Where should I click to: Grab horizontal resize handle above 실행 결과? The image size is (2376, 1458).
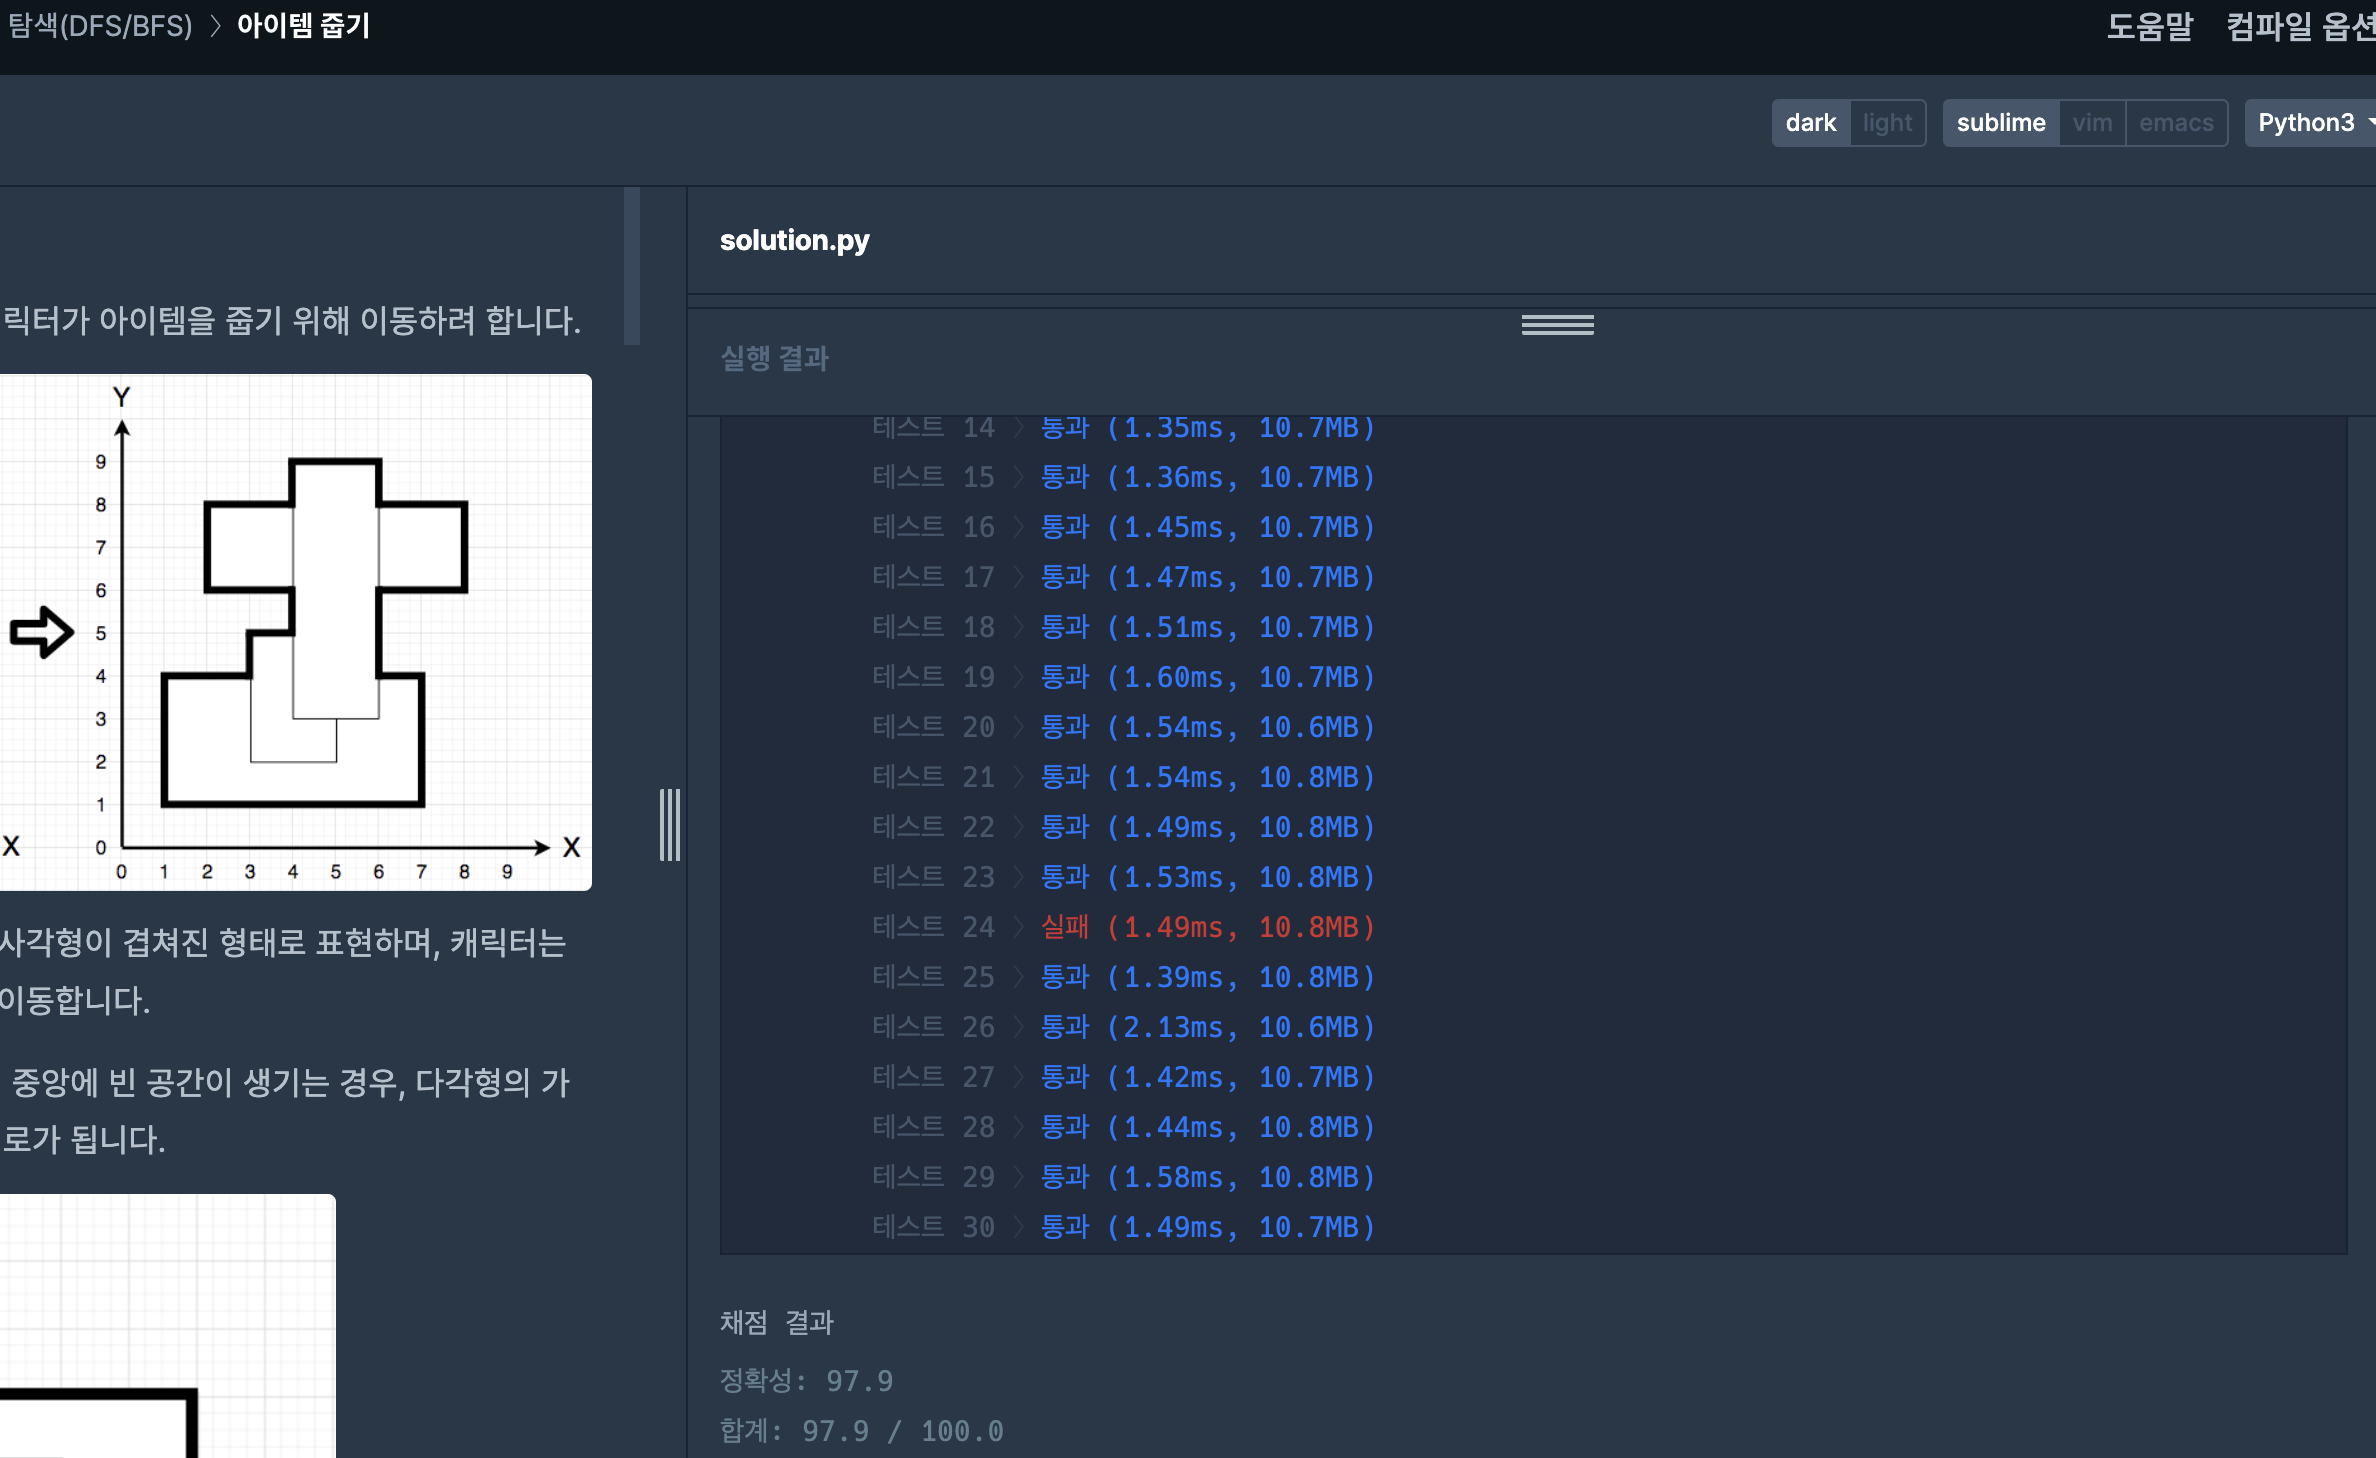(x=1557, y=324)
